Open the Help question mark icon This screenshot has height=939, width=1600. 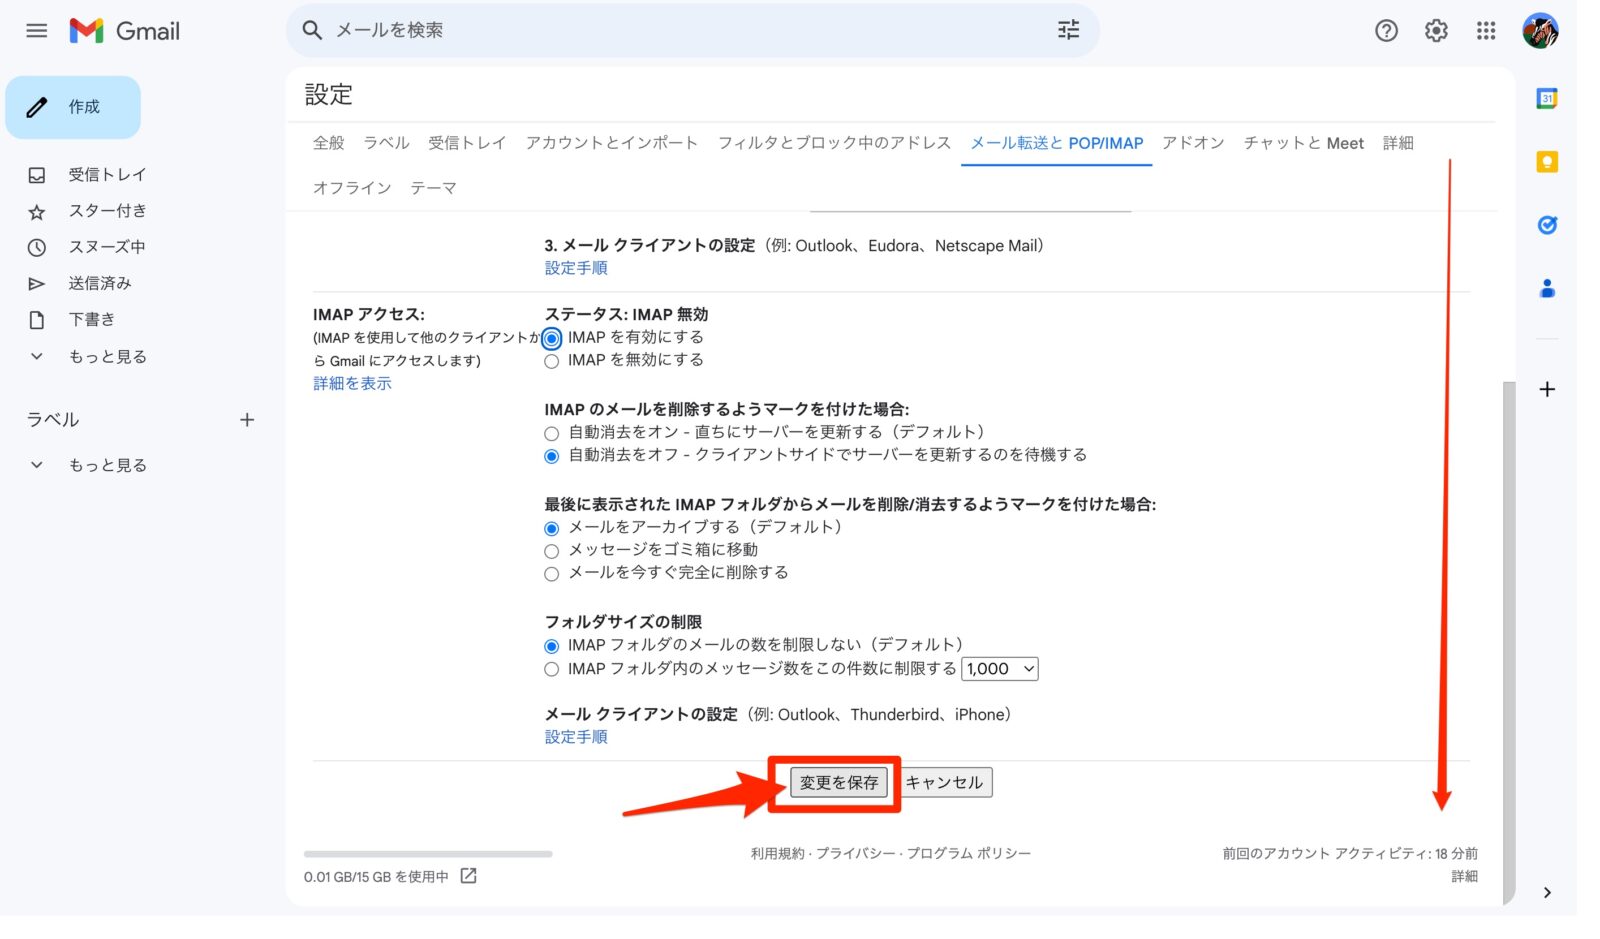pyautogui.click(x=1386, y=31)
